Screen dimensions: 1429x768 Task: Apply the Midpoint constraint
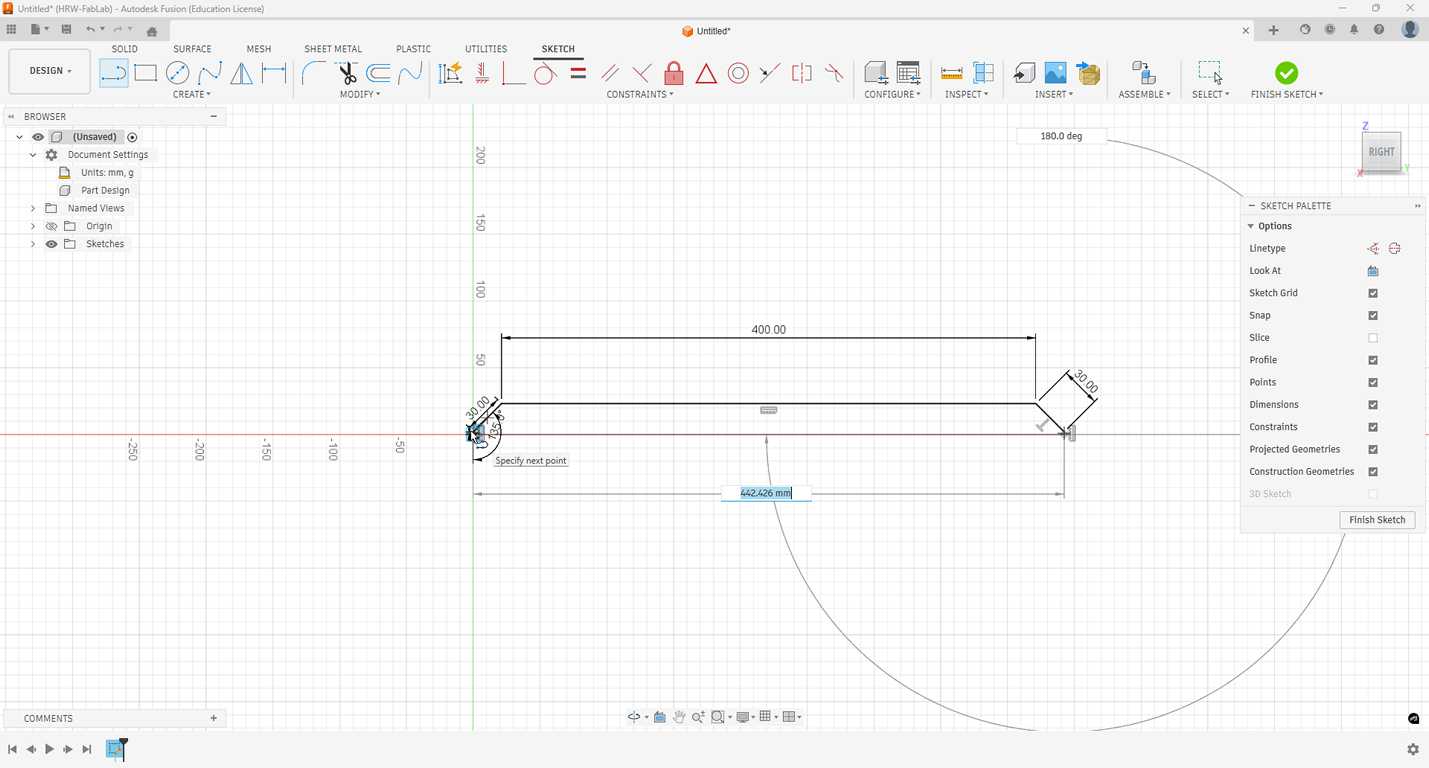706,73
